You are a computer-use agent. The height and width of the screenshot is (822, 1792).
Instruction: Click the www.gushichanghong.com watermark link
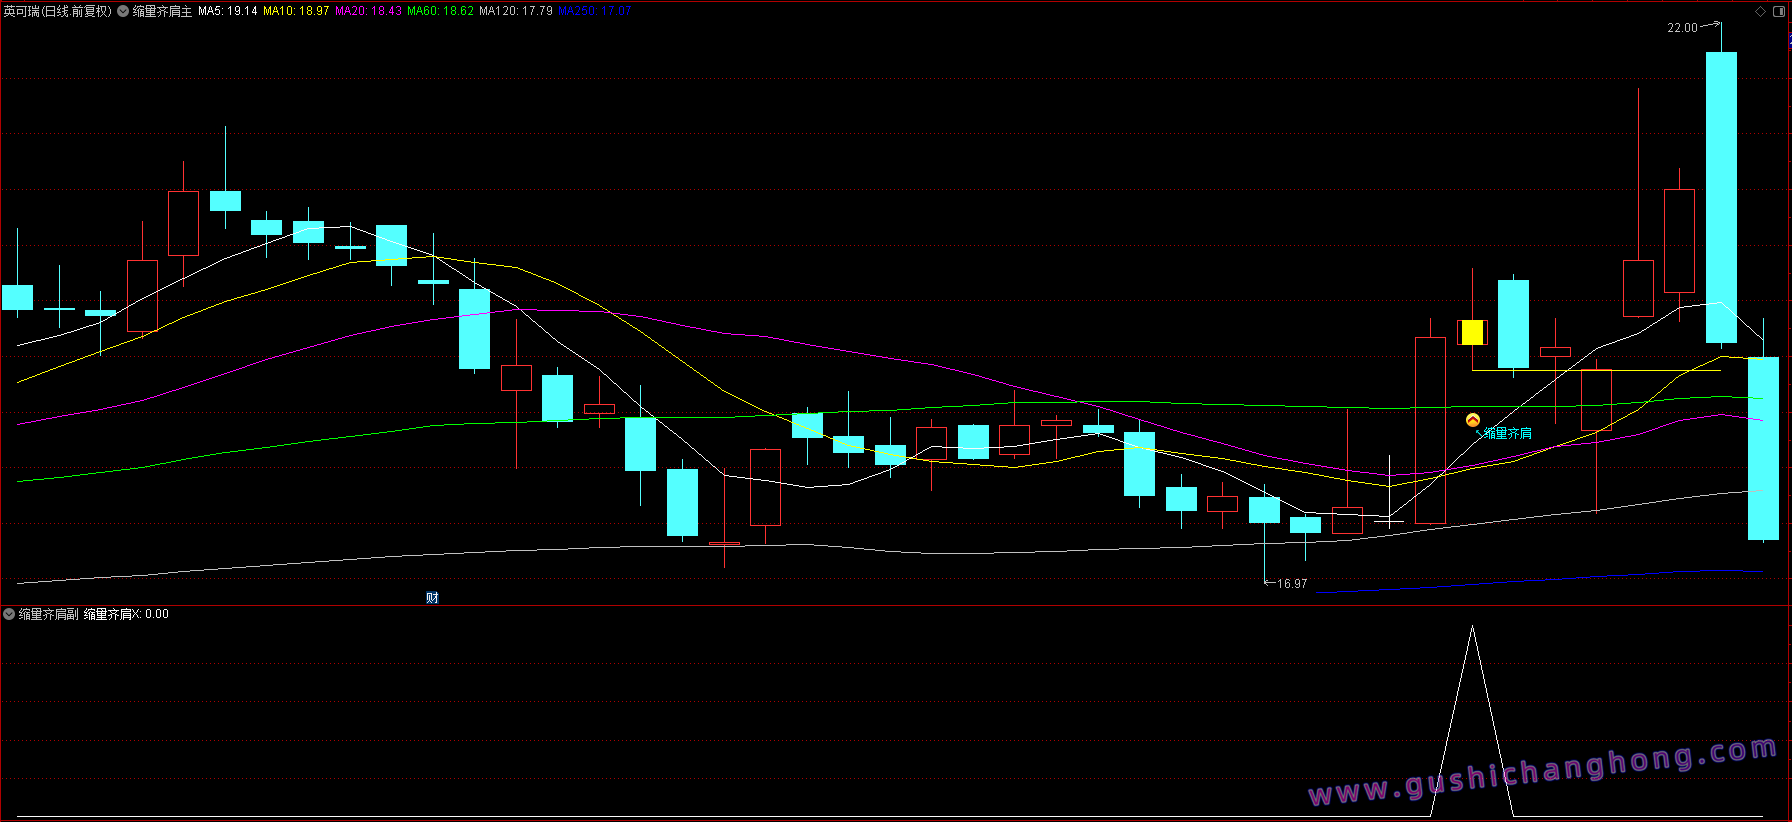[1542, 772]
